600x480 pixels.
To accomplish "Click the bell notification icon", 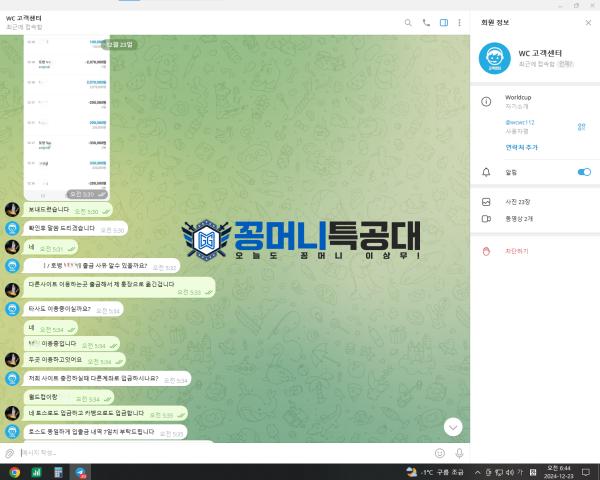I will pos(486,172).
